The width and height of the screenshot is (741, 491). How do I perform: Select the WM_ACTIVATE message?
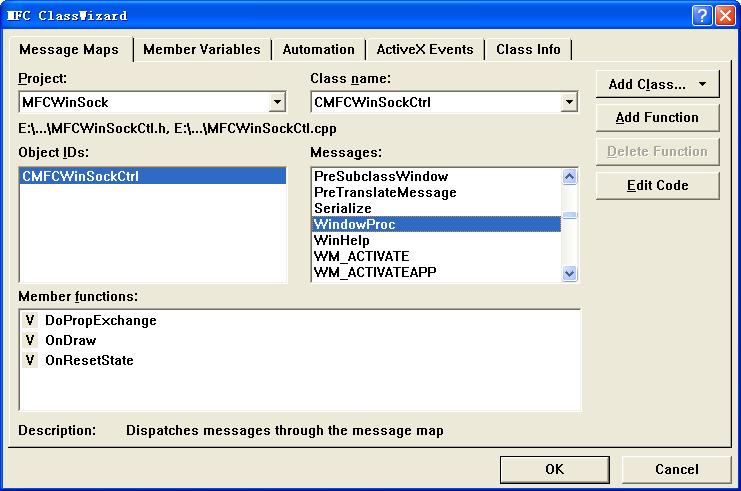437,256
